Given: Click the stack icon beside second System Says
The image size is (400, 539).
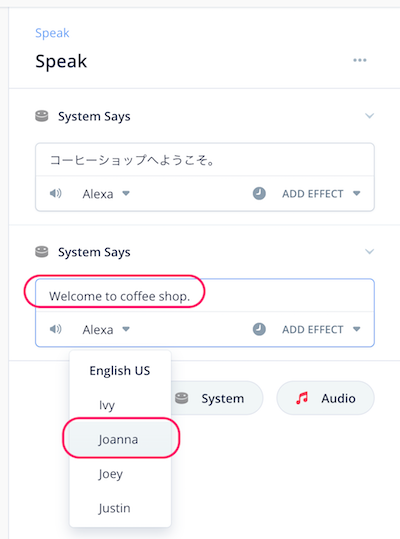Looking at the screenshot, I should pos(42,252).
